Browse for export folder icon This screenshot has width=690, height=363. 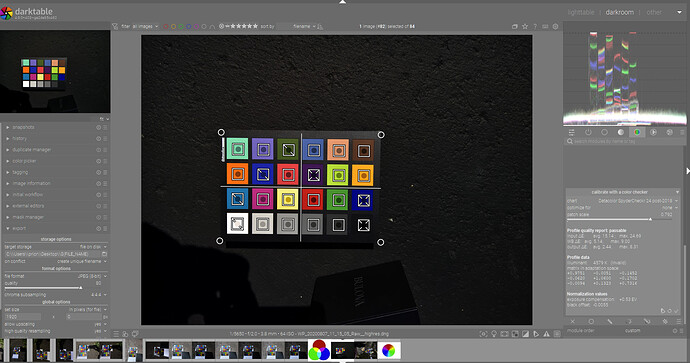click(104, 254)
